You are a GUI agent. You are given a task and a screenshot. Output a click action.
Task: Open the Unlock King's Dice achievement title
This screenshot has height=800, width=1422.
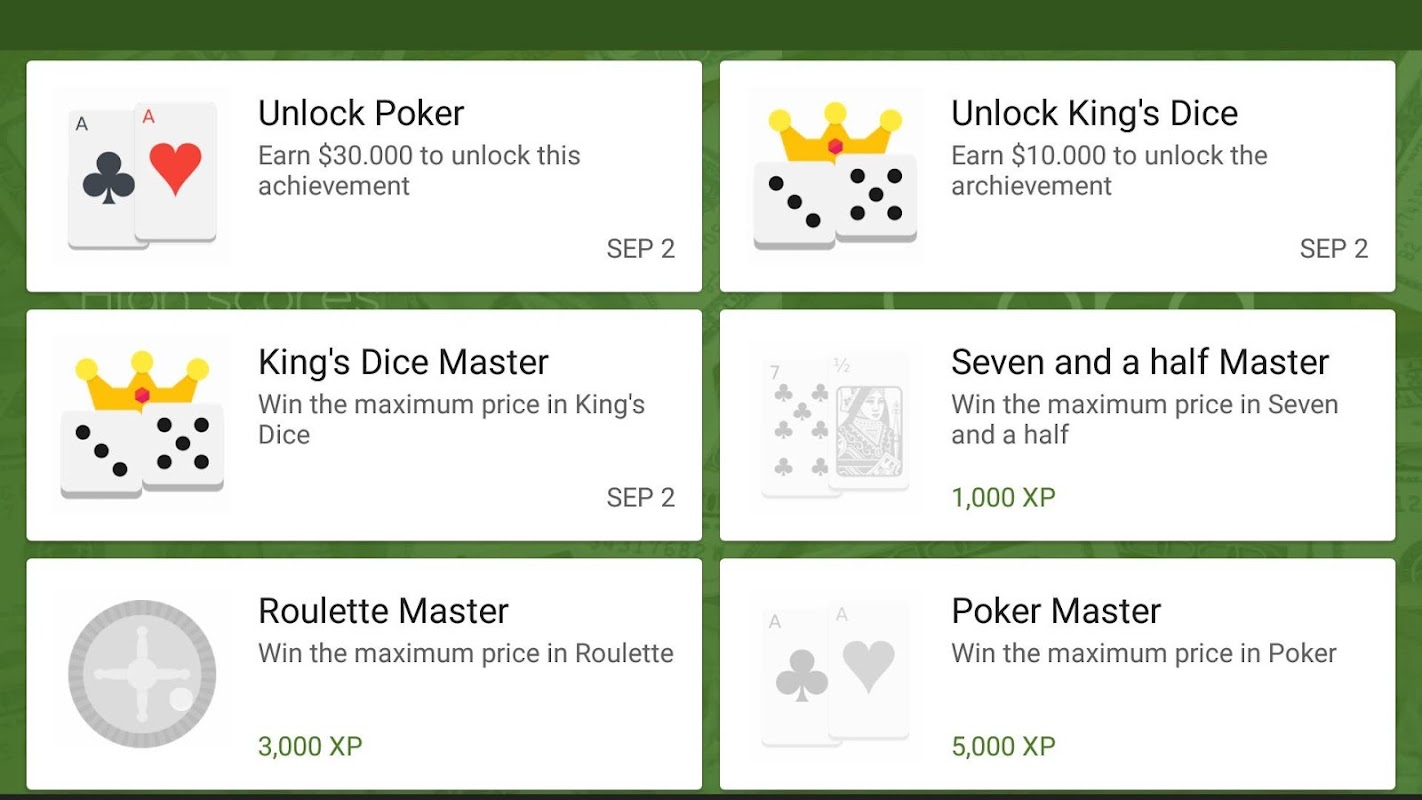(1094, 113)
